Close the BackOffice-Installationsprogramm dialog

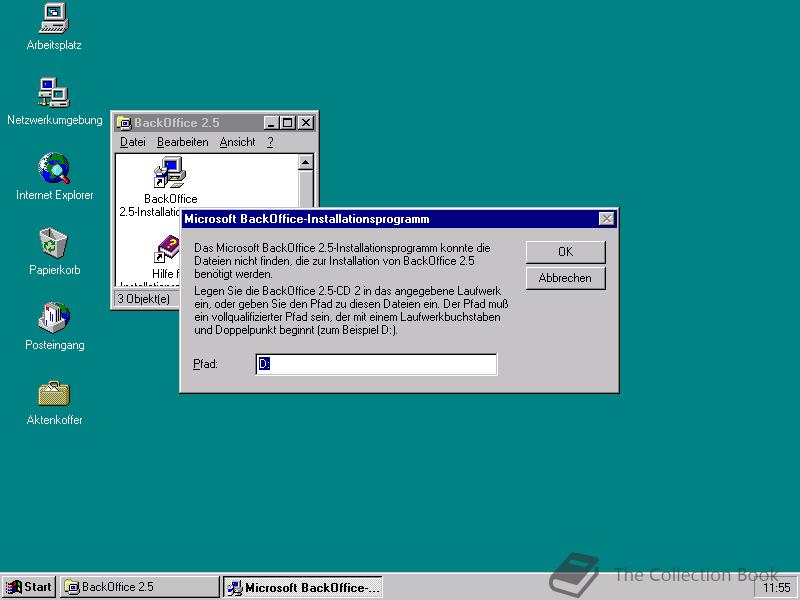pyautogui.click(x=606, y=219)
